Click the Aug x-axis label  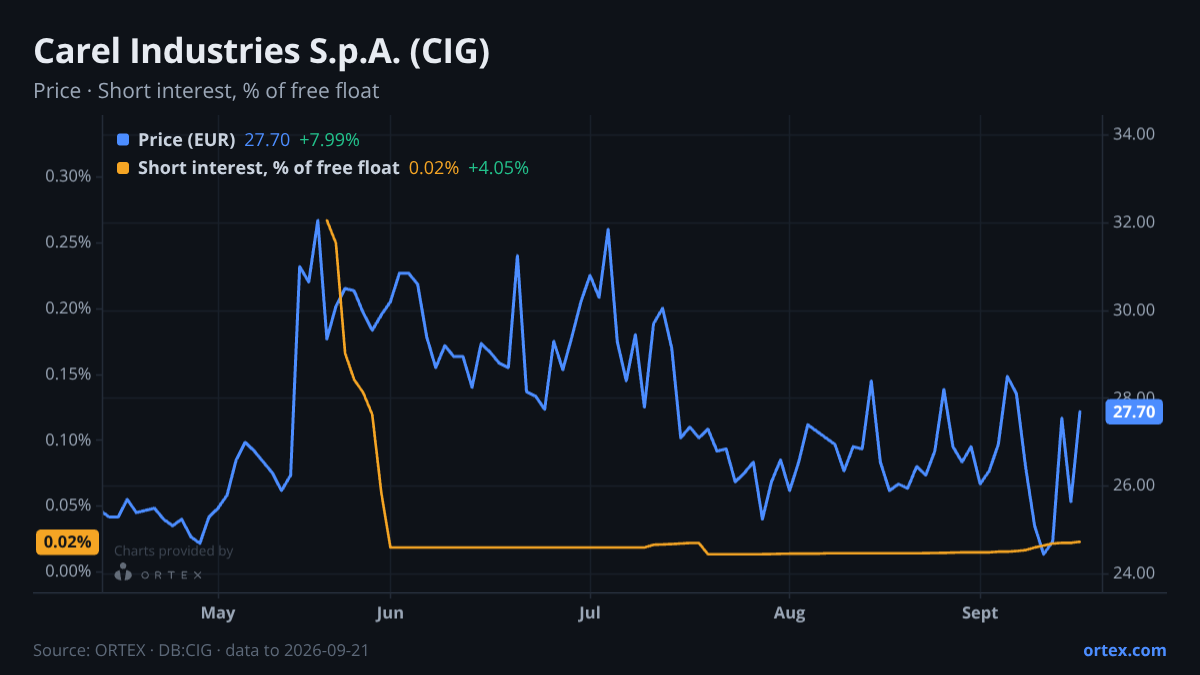[x=790, y=613]
